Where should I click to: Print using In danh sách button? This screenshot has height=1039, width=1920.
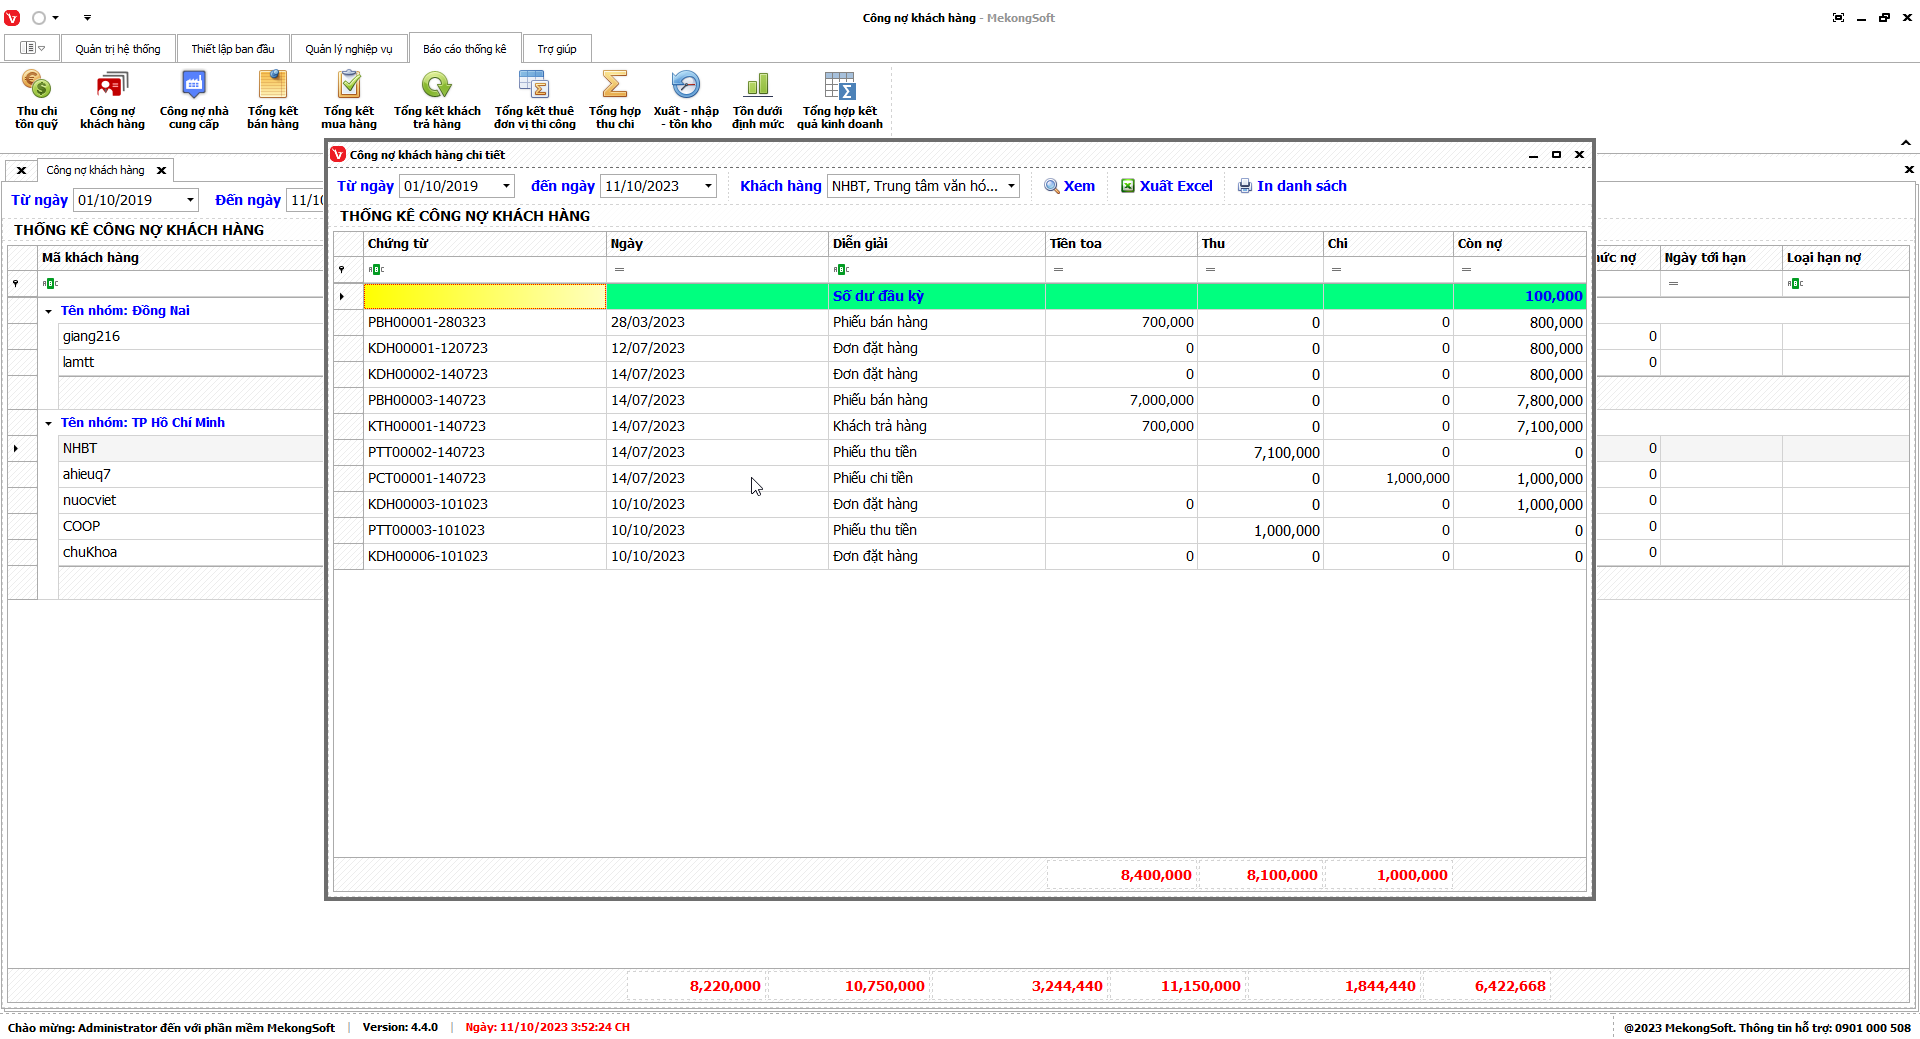pyautogui.click(x=1292, y=186)
